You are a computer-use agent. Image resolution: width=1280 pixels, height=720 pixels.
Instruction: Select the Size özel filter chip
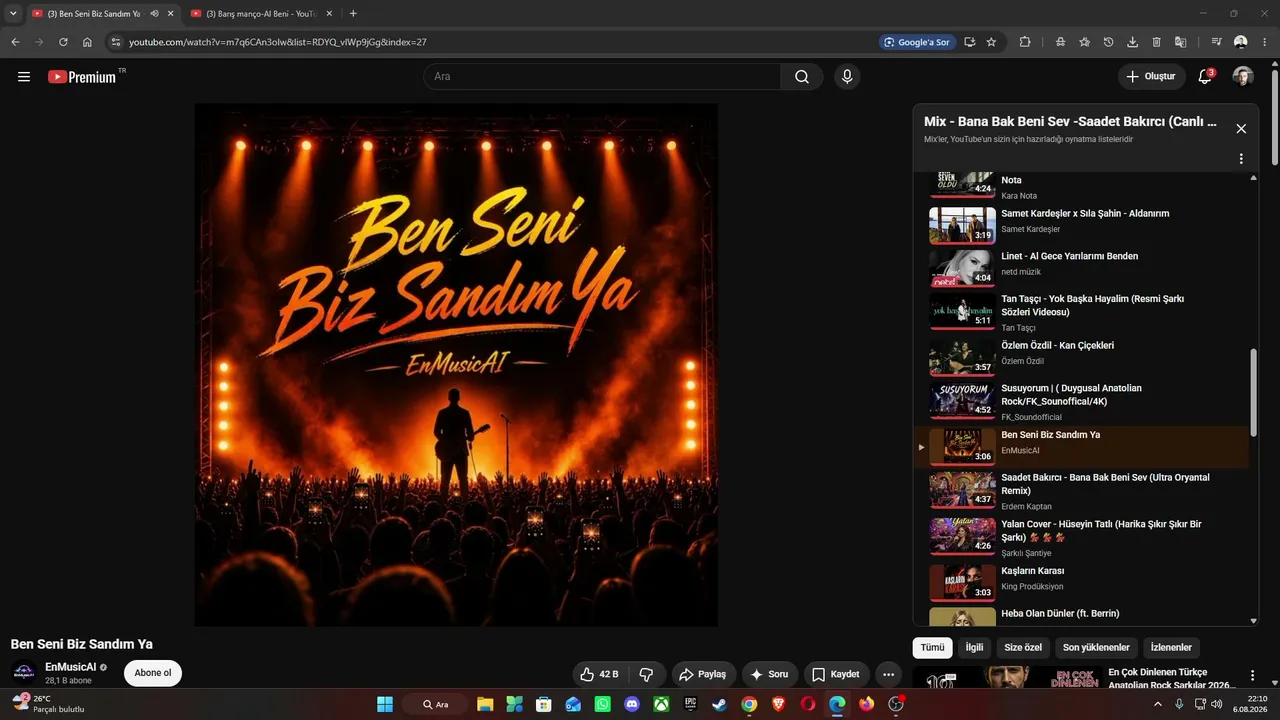tap(1023, 648)
